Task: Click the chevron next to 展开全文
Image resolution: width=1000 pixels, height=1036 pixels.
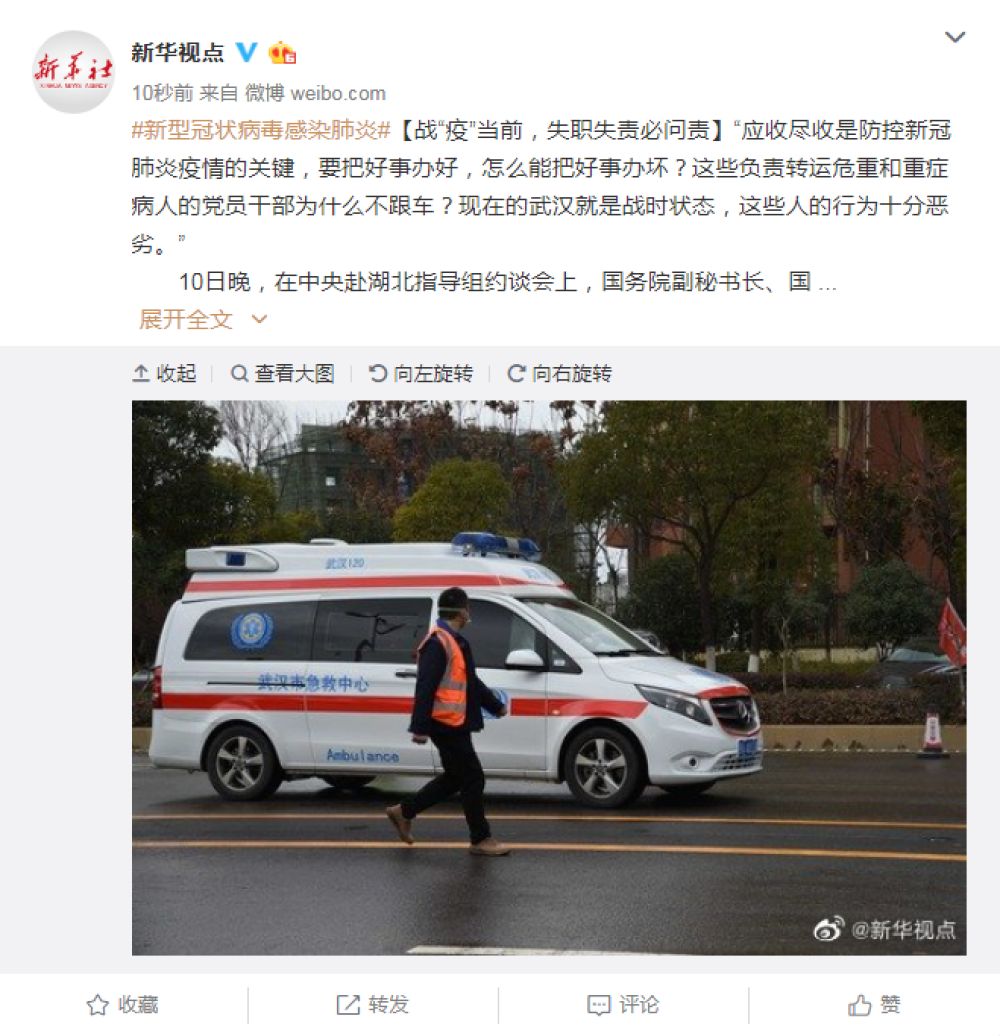Action: (260, 320)
